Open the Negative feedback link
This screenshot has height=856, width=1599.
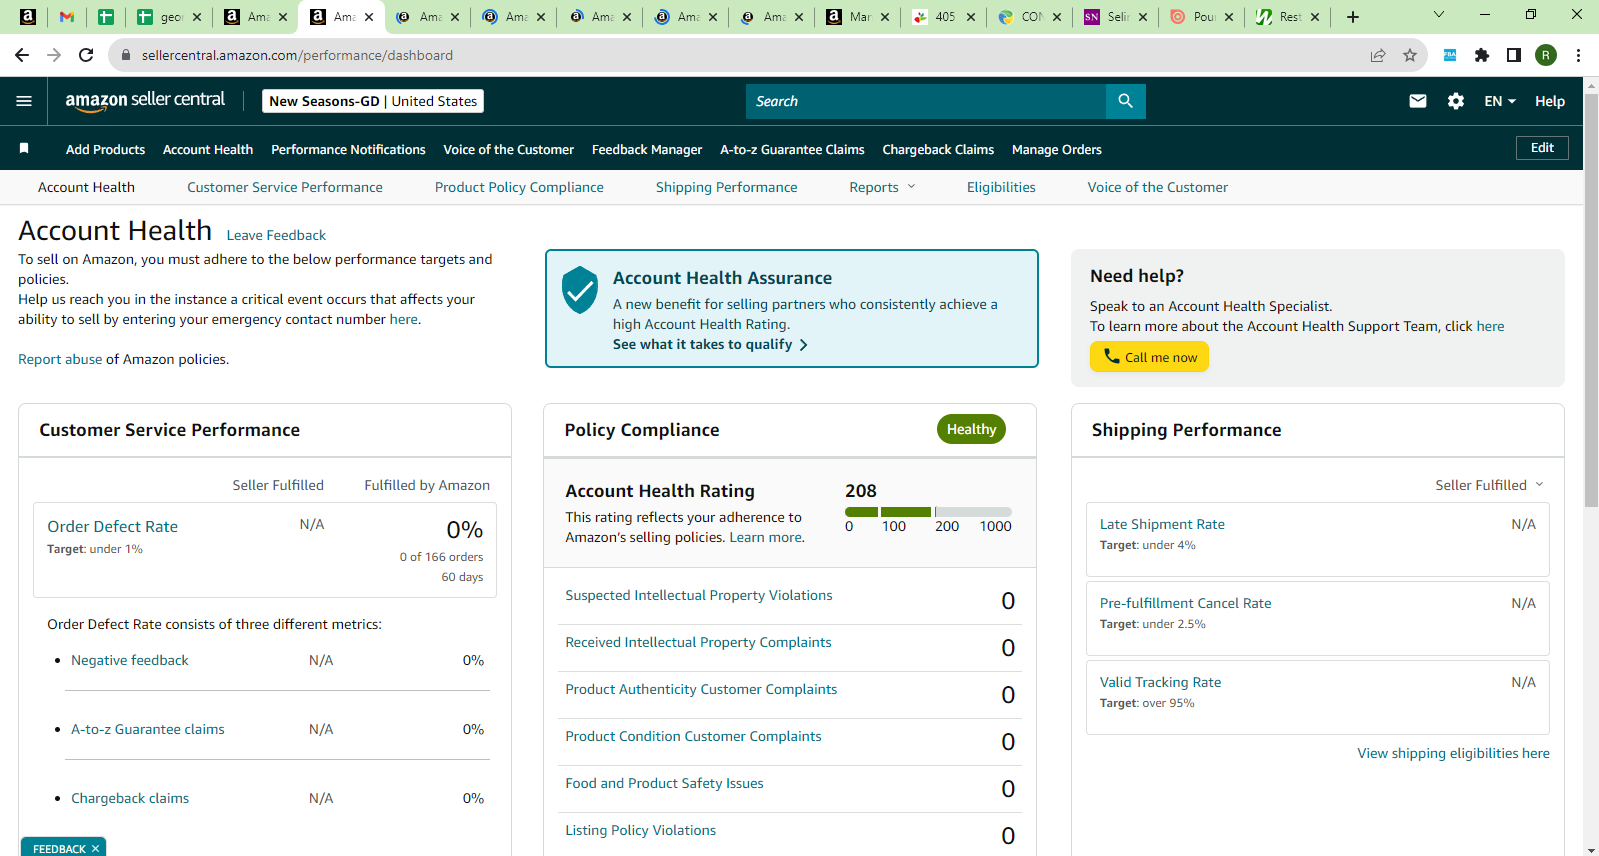pyautogui.click(x=130, y=660)
